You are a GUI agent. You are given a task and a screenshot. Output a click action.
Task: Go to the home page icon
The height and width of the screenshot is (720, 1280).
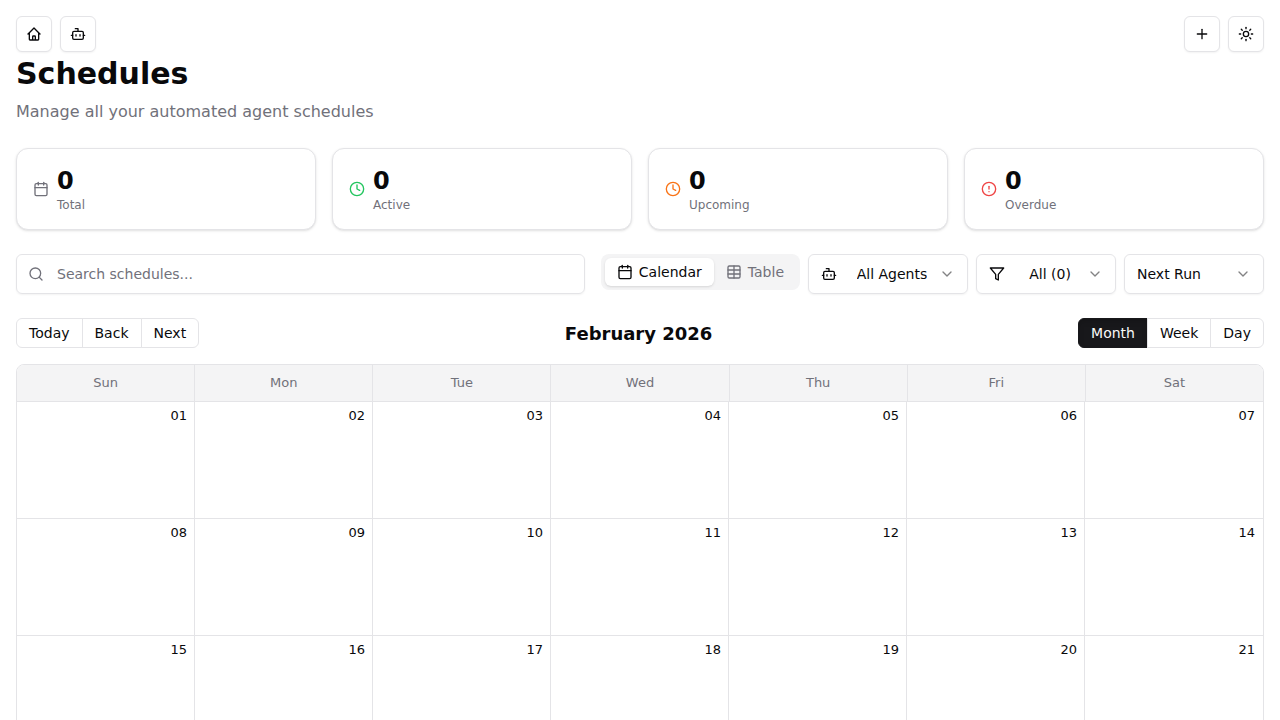coord(34,34)
